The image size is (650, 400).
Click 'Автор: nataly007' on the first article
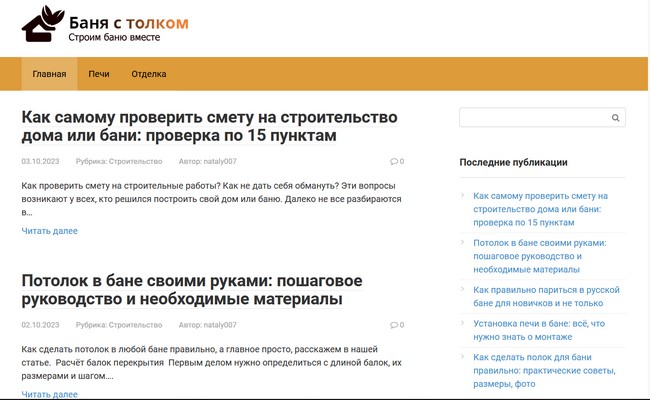208,161
